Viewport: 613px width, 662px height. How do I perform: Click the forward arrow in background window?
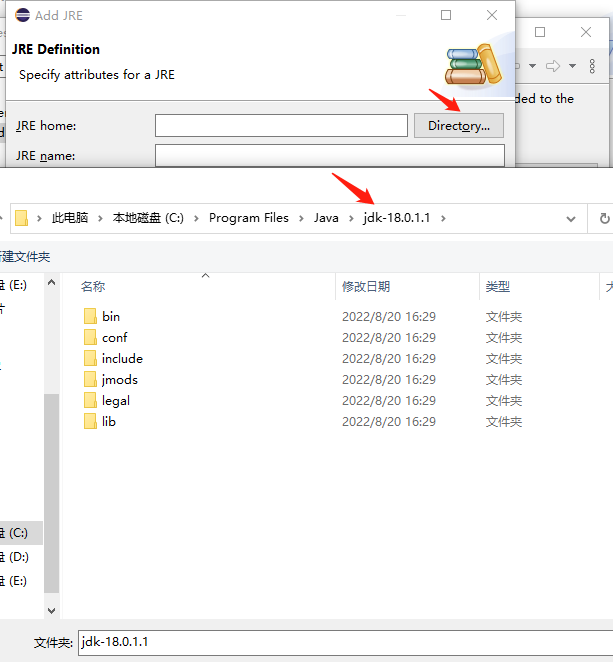pyautogui.click(x=553, y=66)
